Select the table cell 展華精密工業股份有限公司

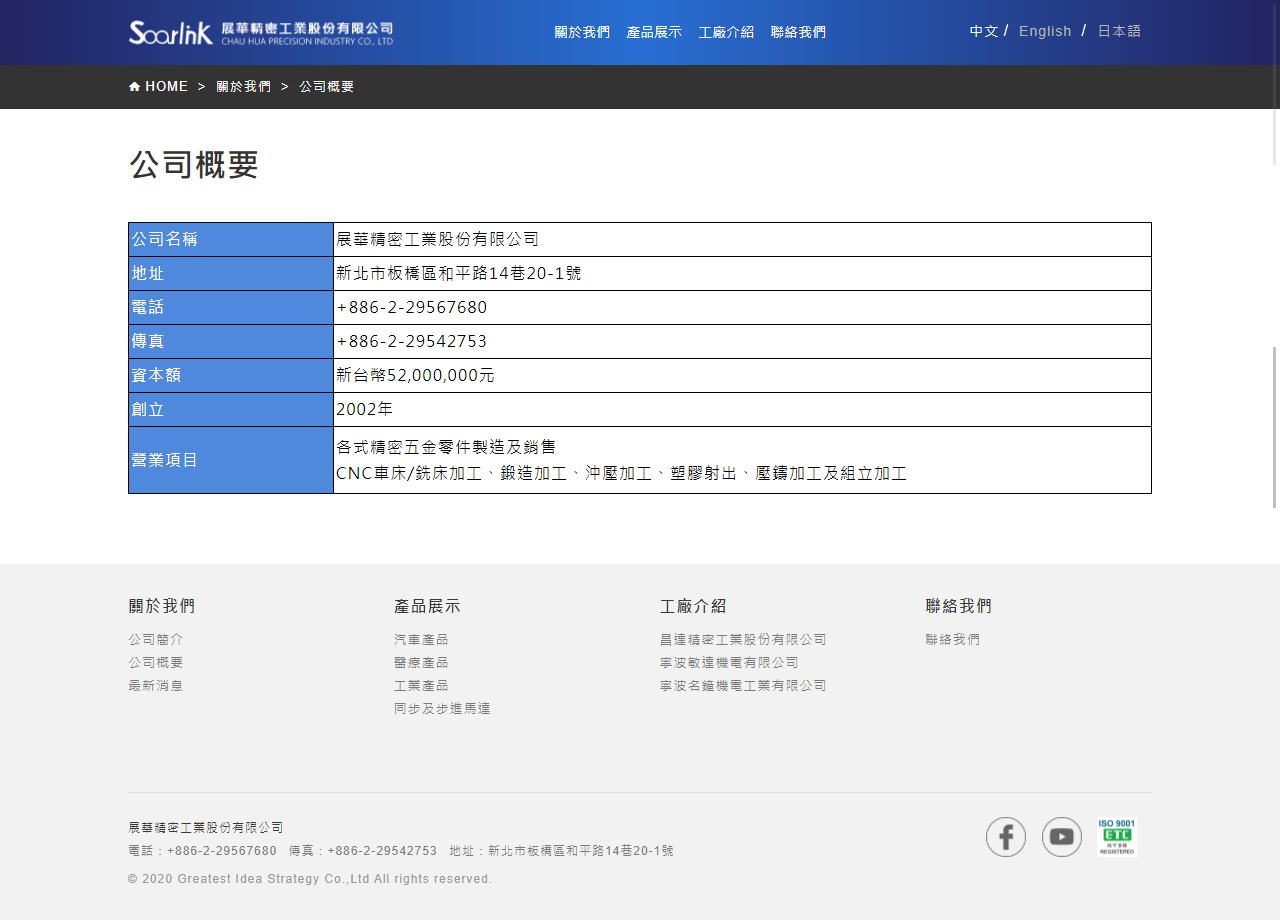(742, 239)
